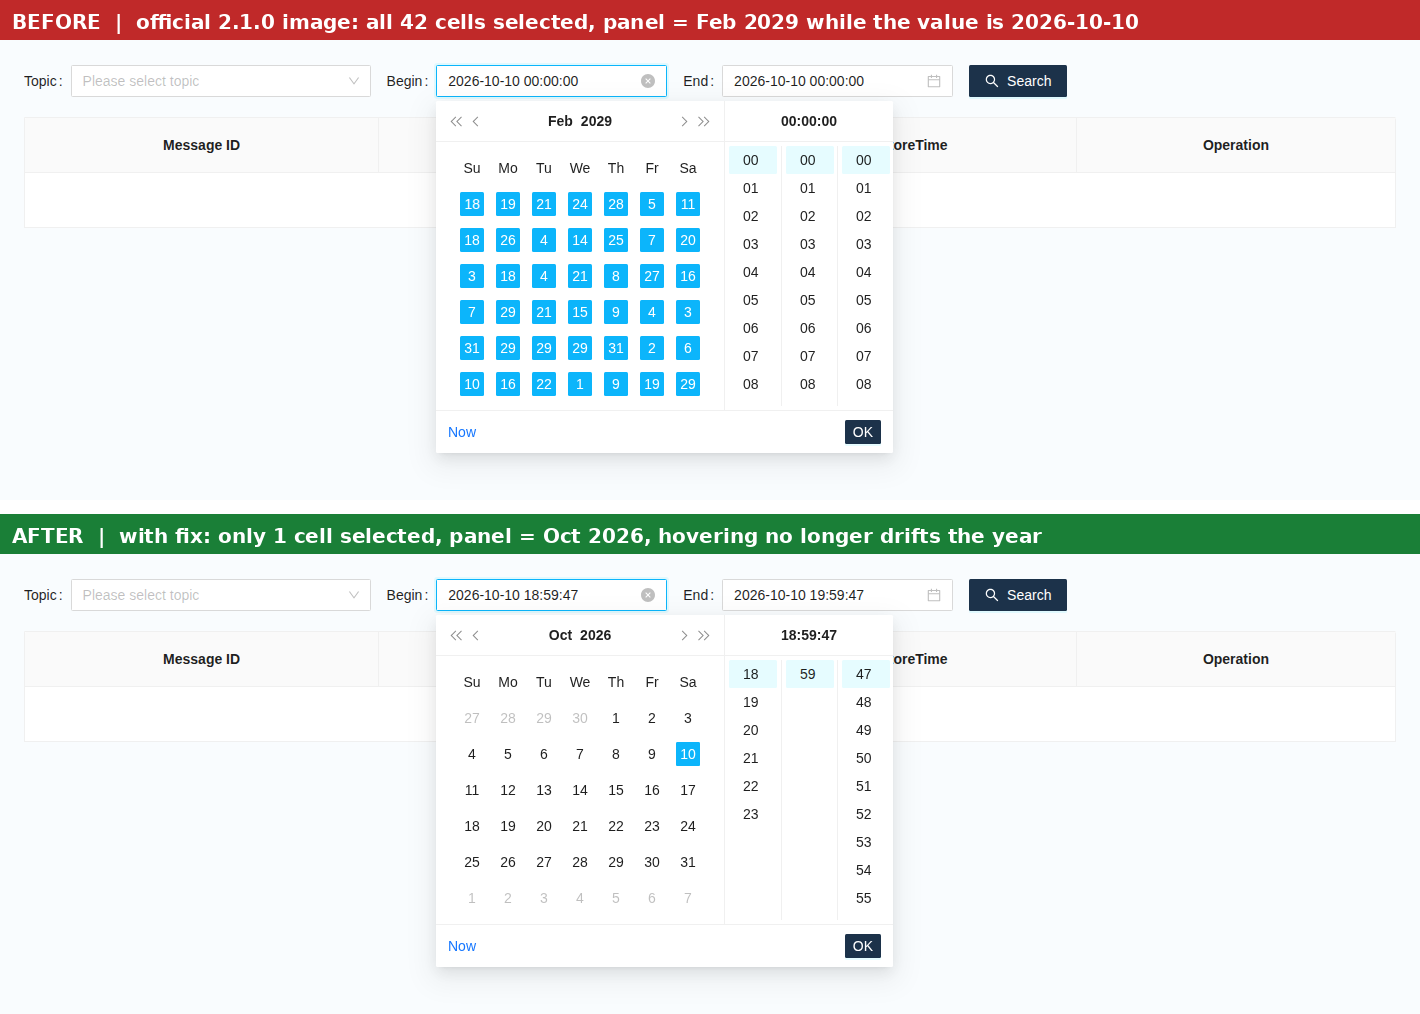Viewport: 1420px width, 1014px height.
Task: Click Message ID column header in top table
Action: pyautogui.click(x=201, y=145)
